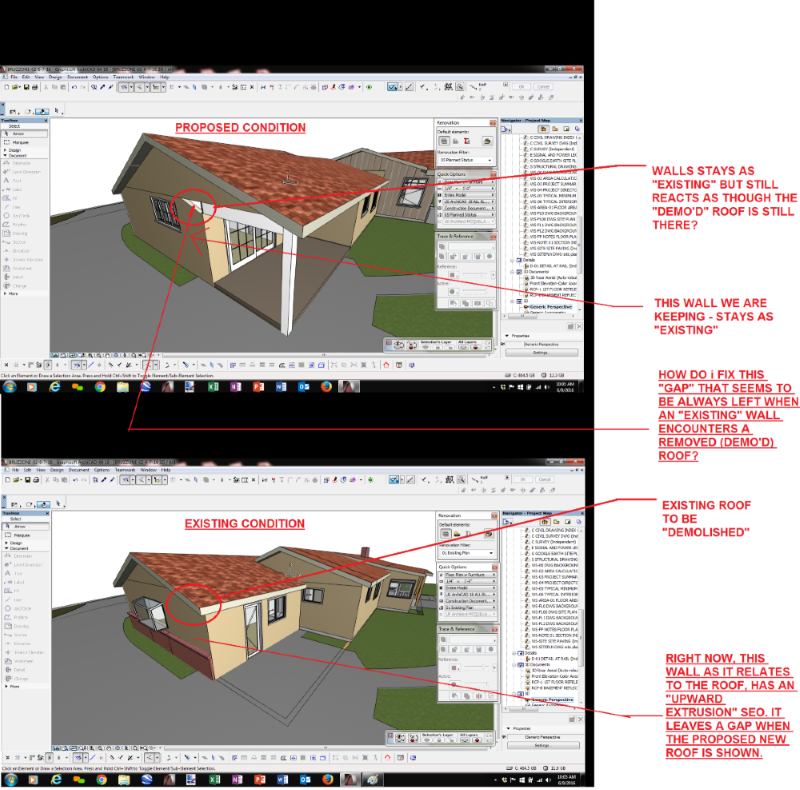Toggle Trace on/off in top Trace & Reference panel
Screen dimensions: 800x790
click(x=442, y=246)
